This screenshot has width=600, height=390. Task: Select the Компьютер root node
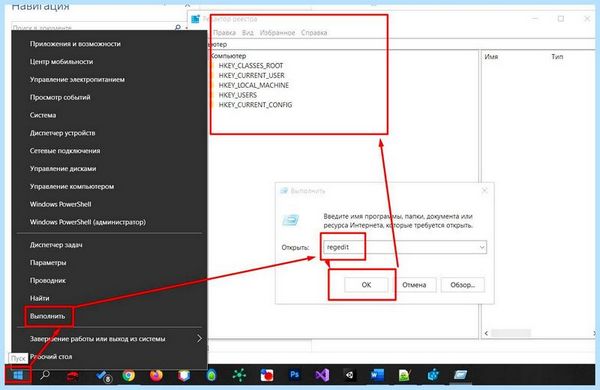(x=228, y=56)
